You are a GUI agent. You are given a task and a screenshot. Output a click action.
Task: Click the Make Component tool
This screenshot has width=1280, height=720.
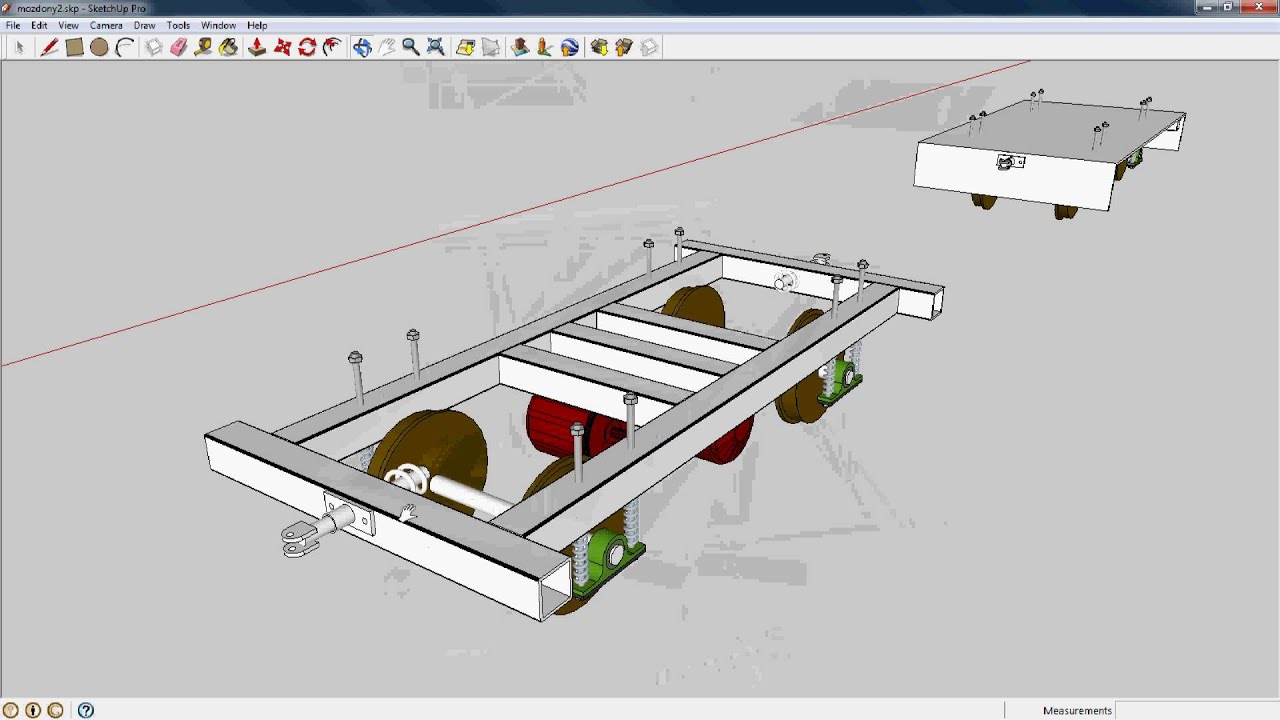153,47
